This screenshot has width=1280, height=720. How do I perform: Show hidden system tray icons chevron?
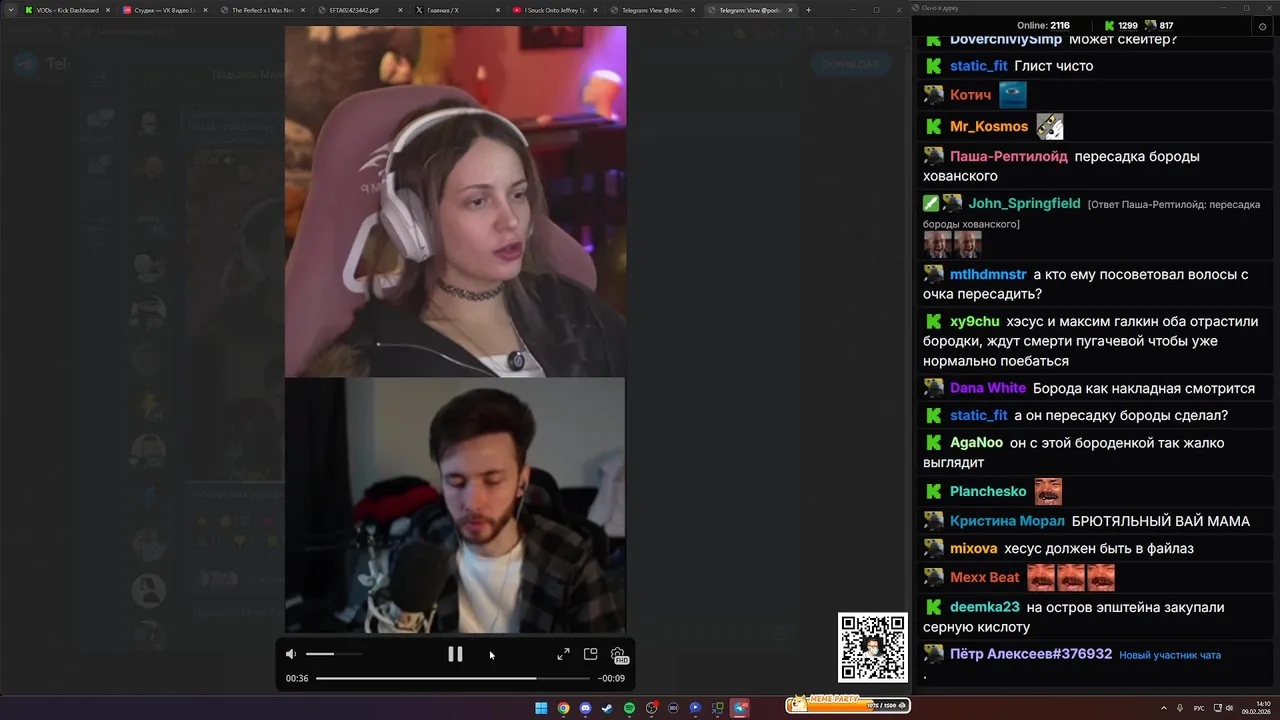coord(1164,708)
